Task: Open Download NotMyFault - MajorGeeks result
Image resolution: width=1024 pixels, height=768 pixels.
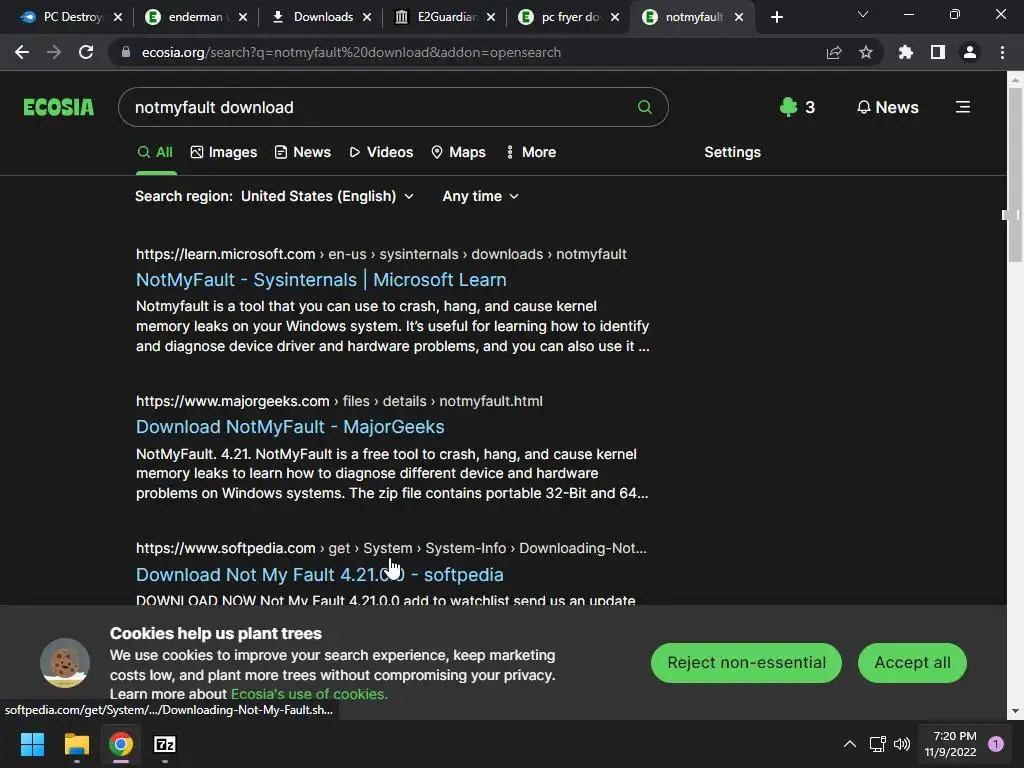Action: (x=290, y=426)
